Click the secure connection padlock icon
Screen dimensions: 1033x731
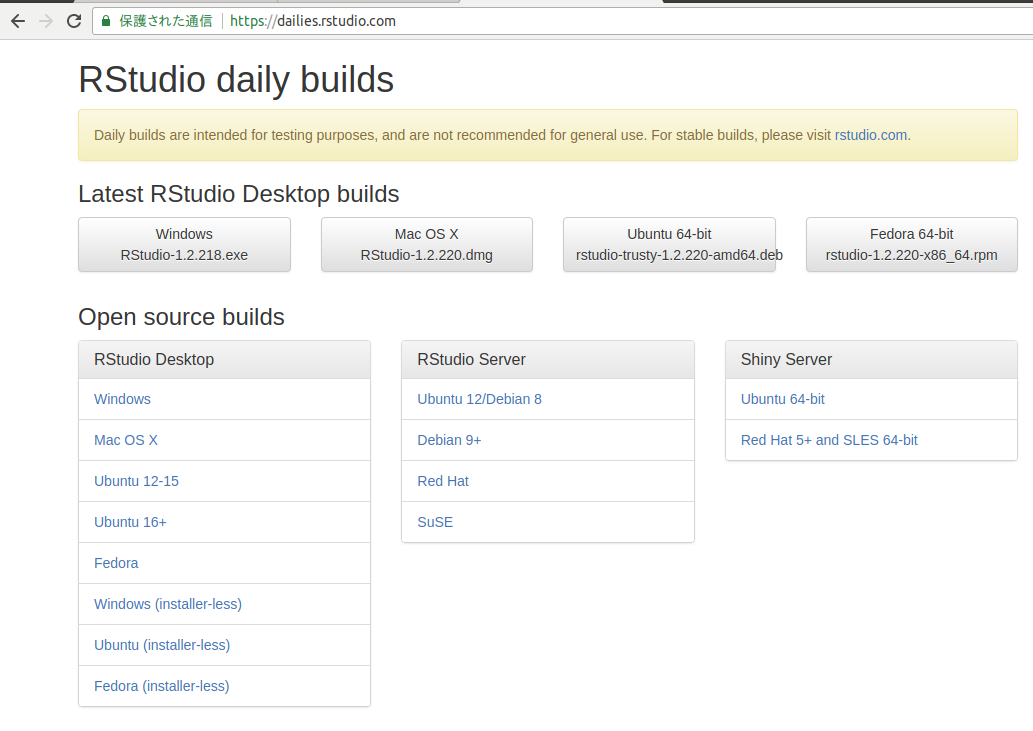click(105, 20)
